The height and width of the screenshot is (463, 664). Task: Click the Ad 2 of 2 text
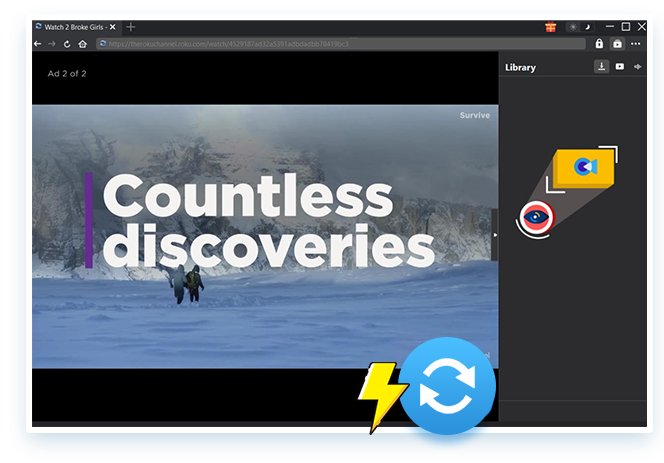click(67, 74)
